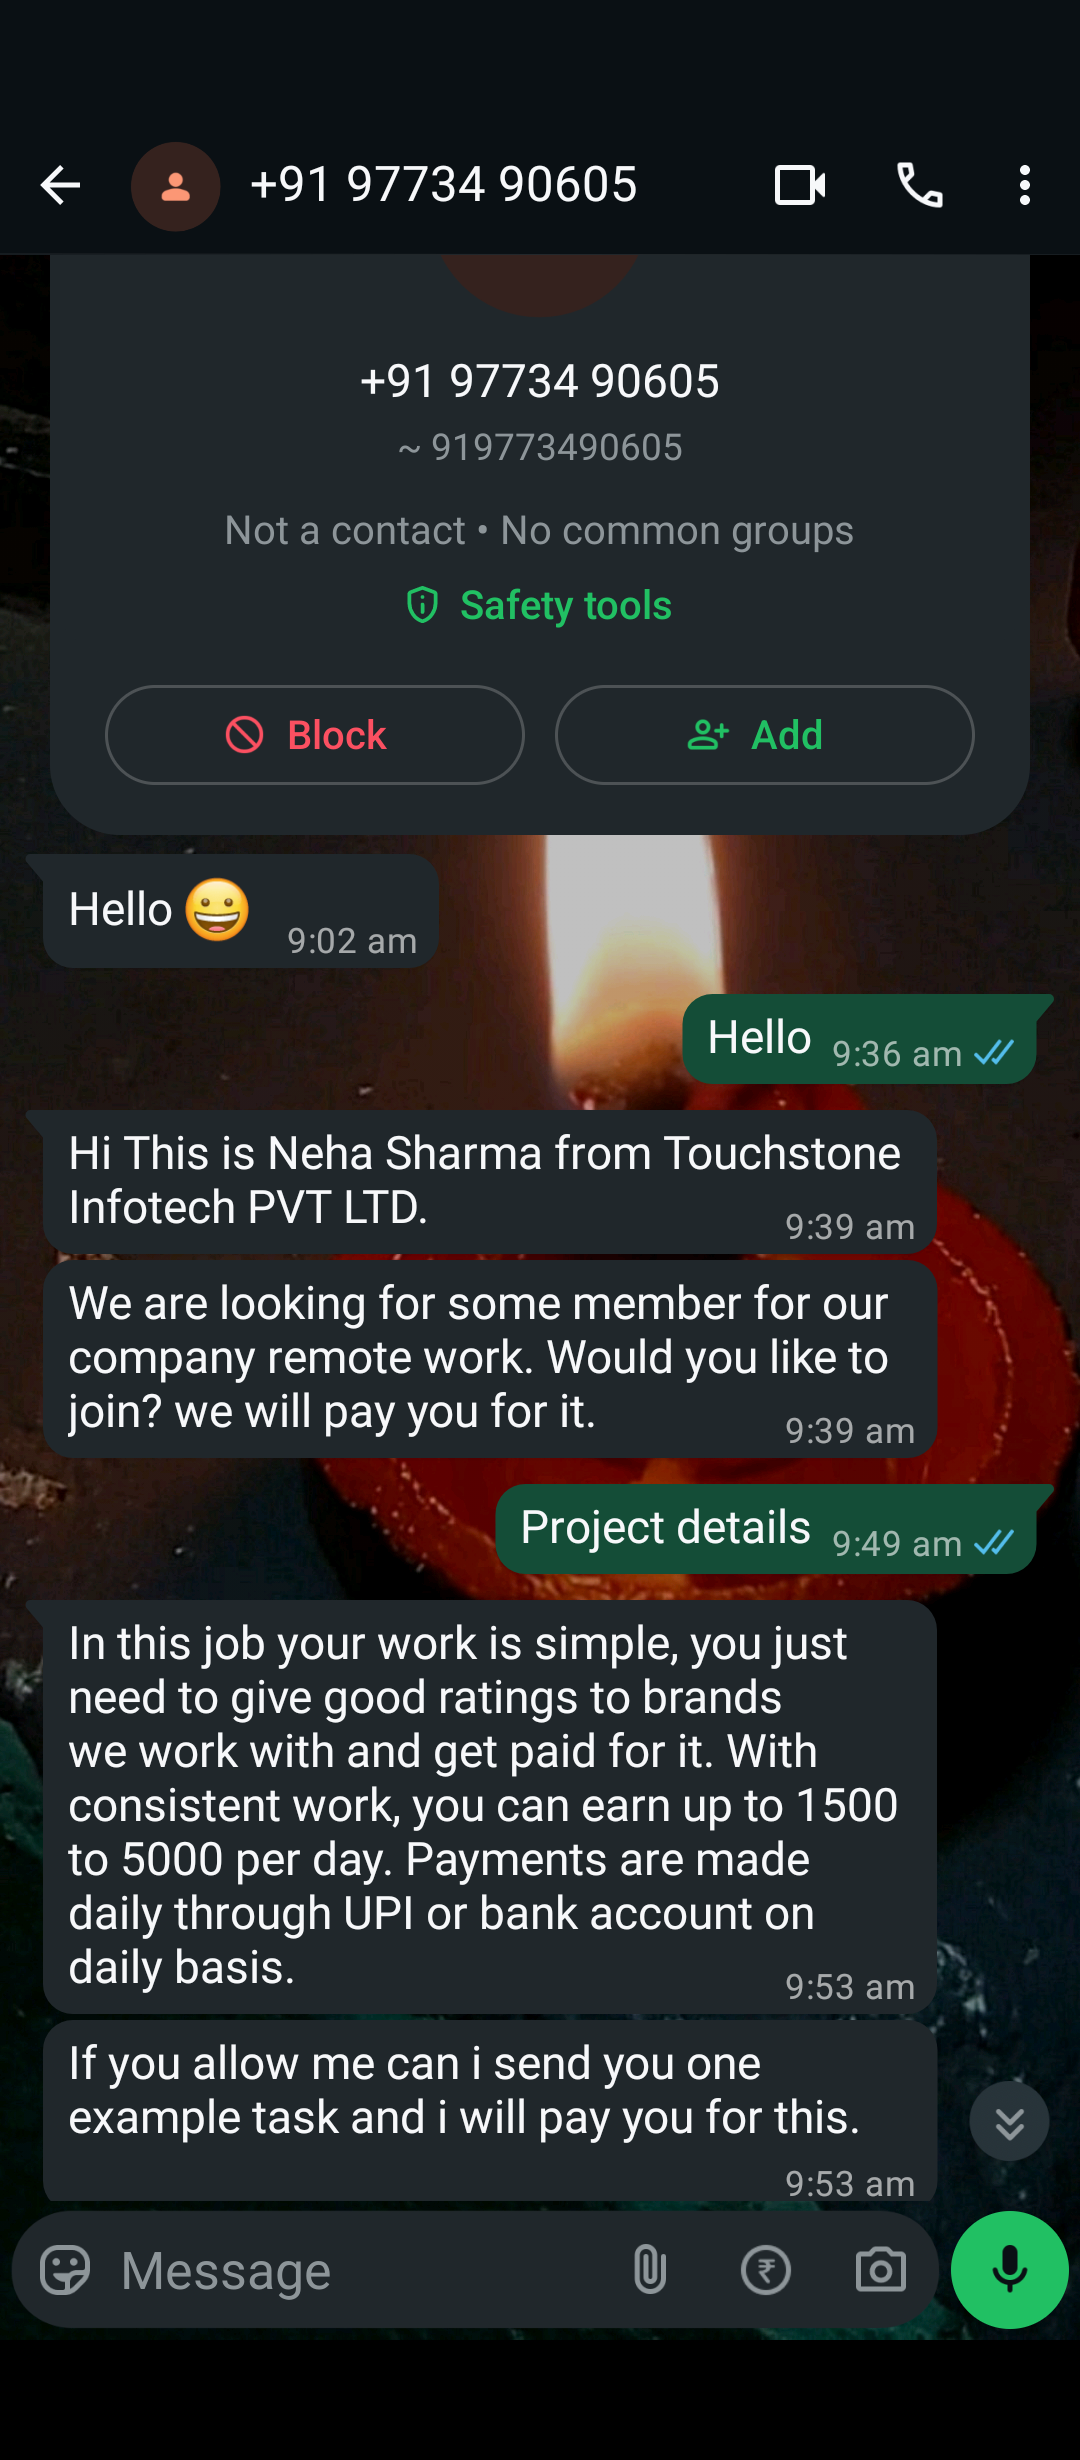
Task: Open the attachment paperclip menu
Action: click(650, 2270)
